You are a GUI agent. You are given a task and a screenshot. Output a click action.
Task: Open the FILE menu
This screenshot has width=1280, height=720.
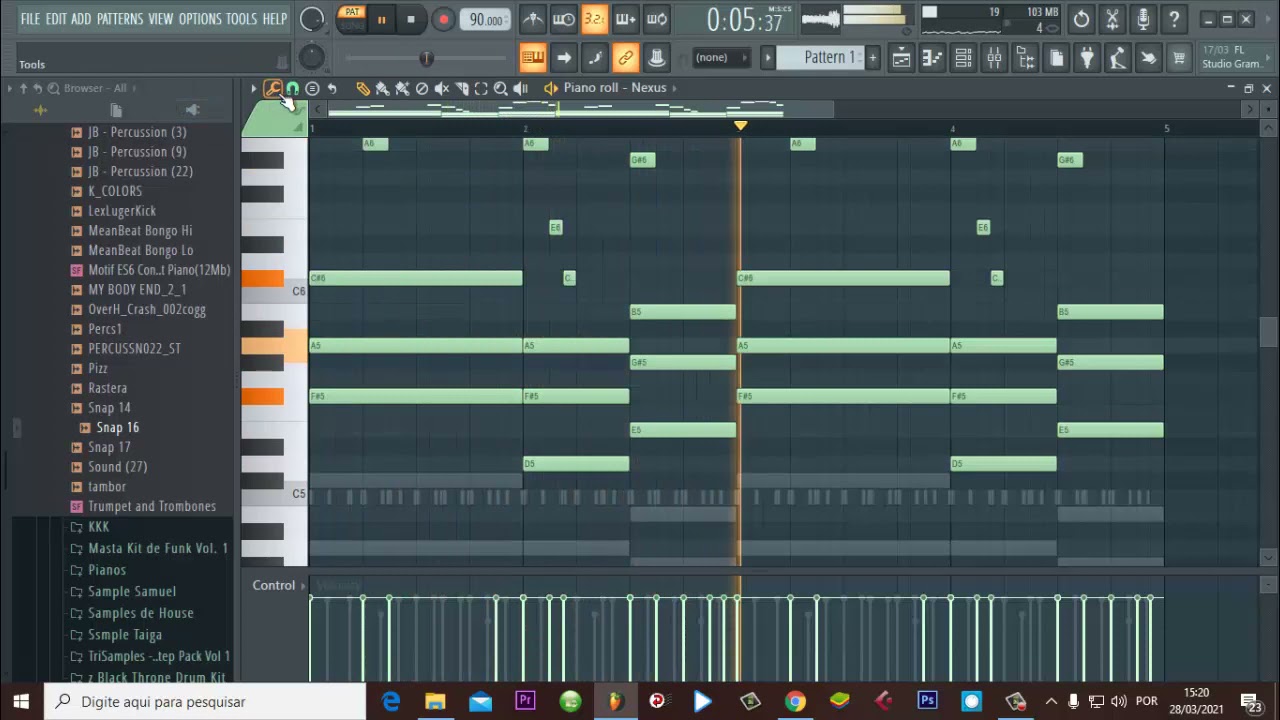(30, 19)
